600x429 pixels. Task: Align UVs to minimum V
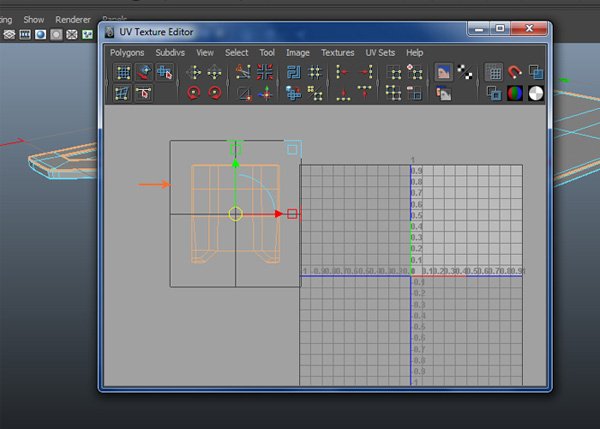(x=343, y=94)
